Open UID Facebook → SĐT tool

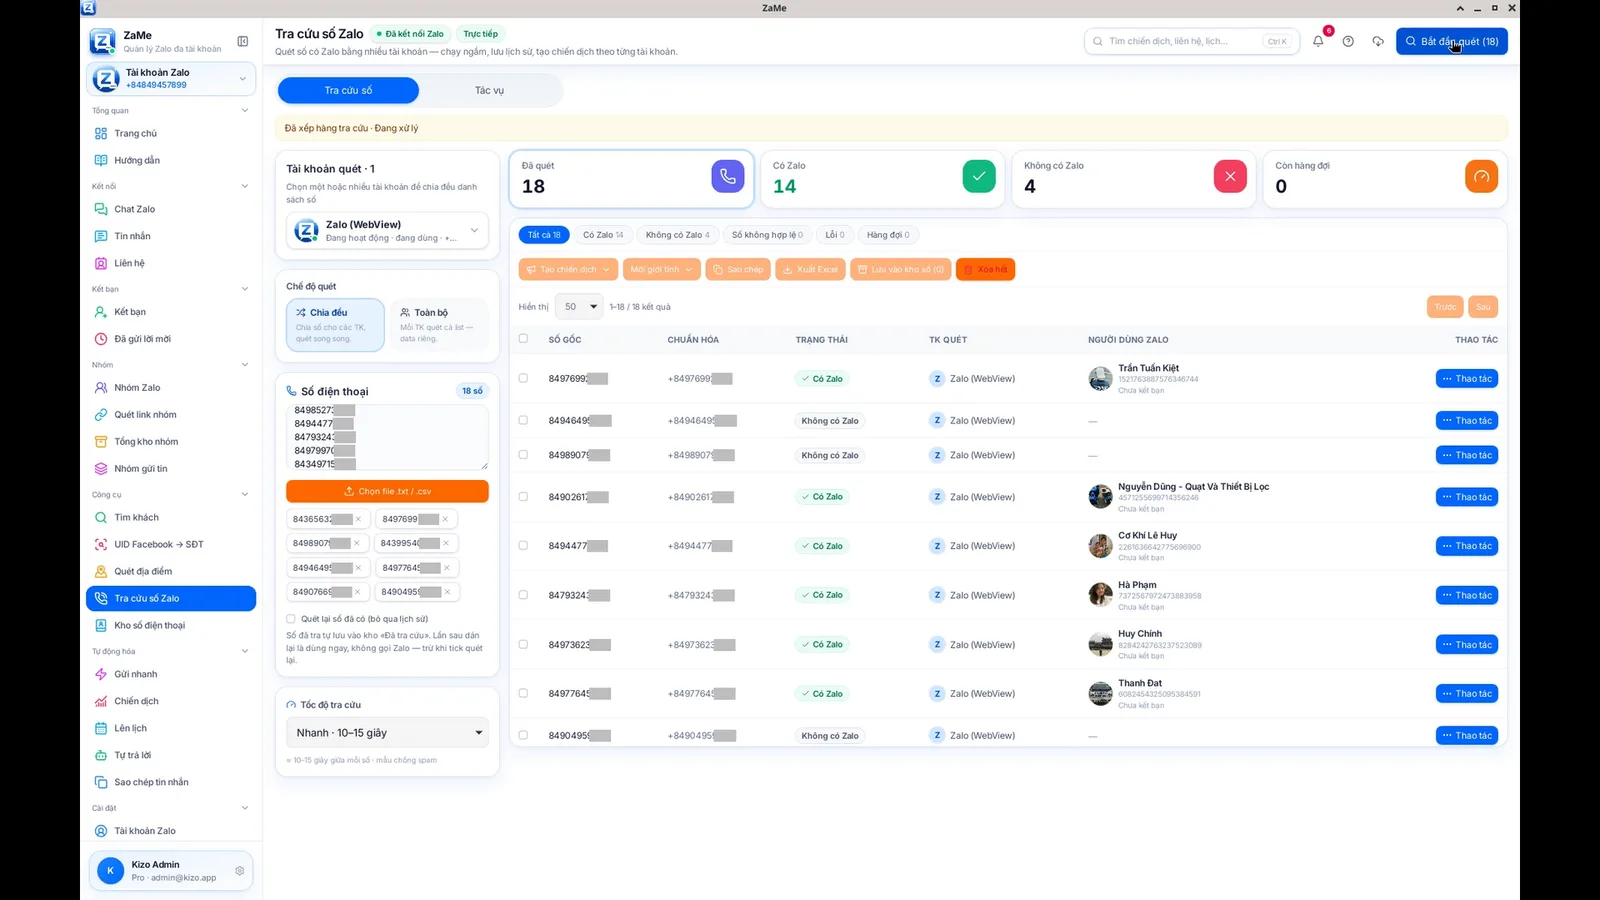click(171, 544)
